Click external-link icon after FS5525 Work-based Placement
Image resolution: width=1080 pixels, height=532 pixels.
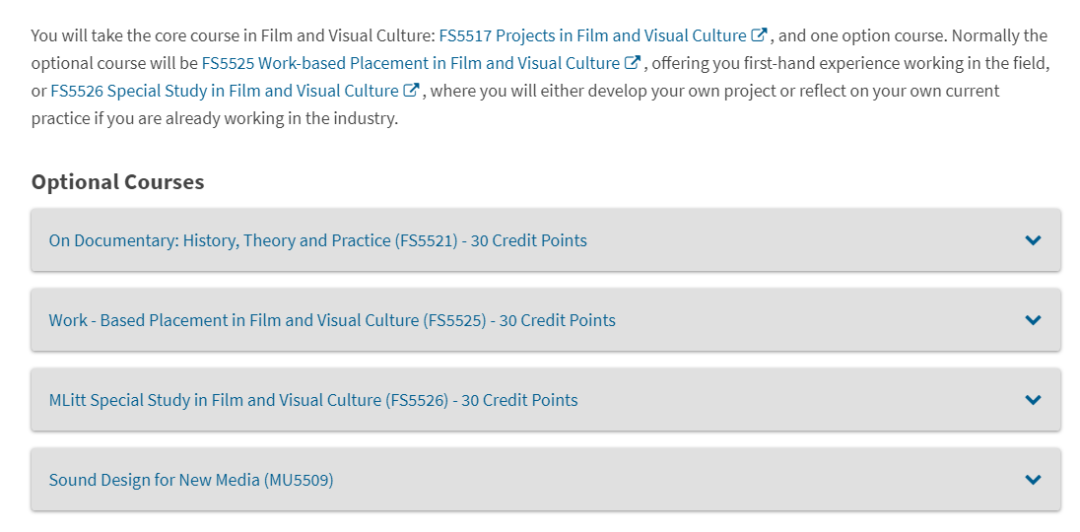coord(632,63)
